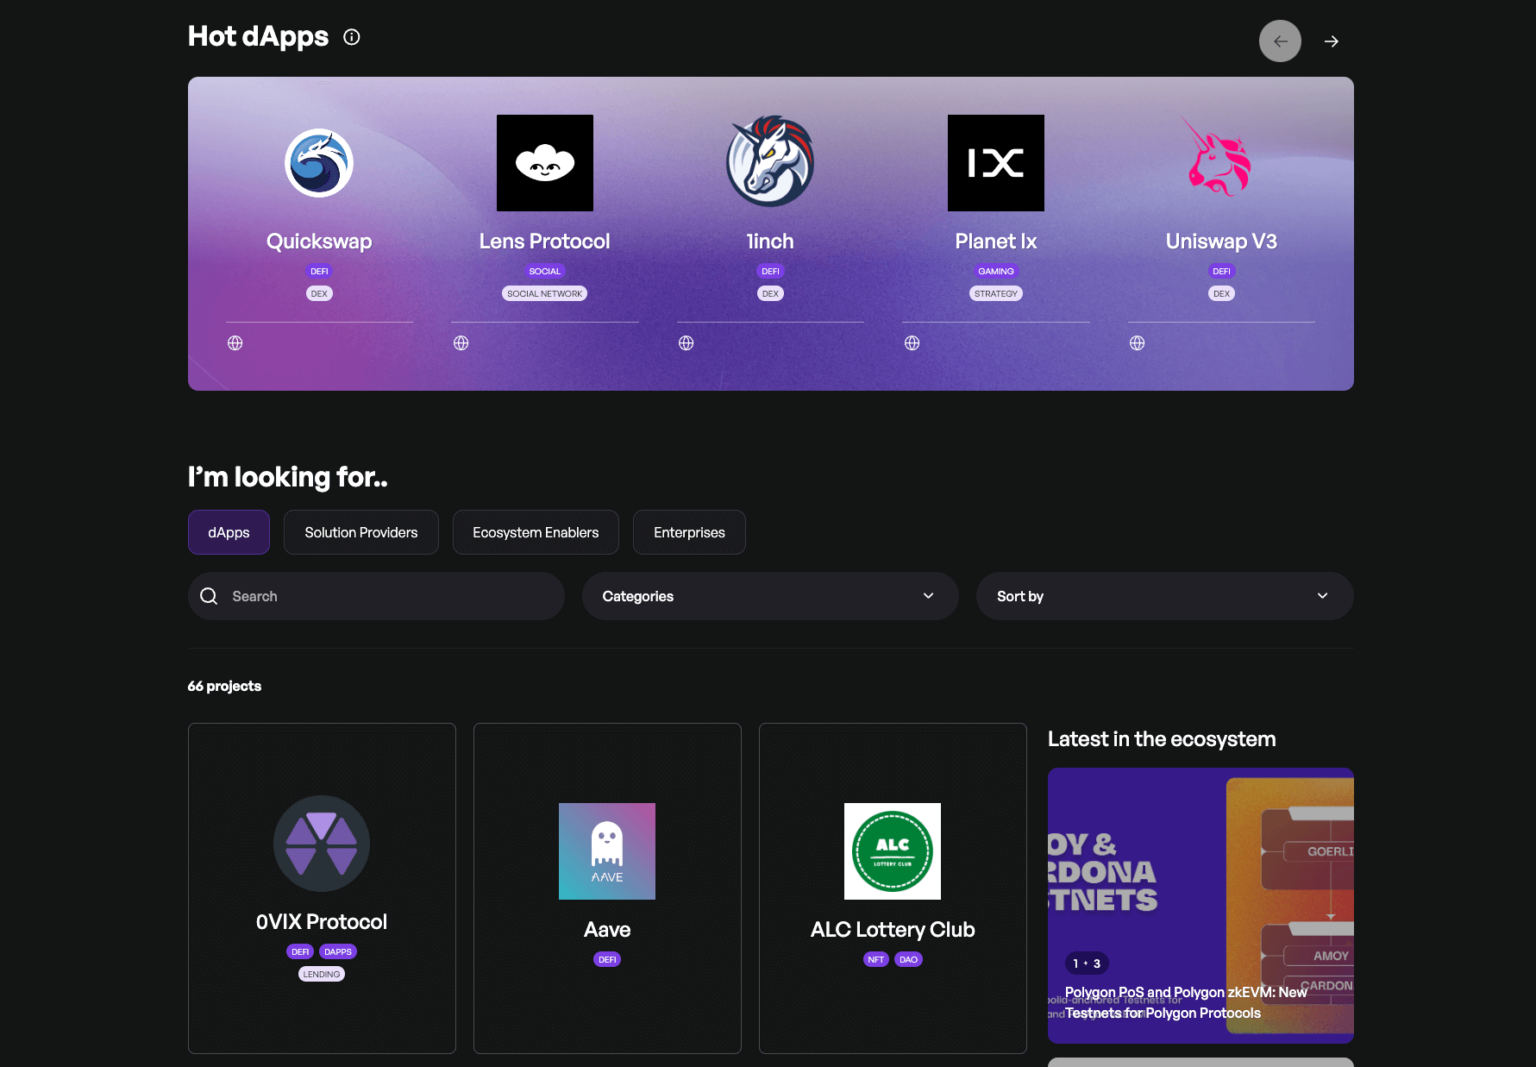The width and height of the screenshot is (1536, 1067).
Task: Click the 1 of 3 carousel position indicator
Action: coord(1087,963)
